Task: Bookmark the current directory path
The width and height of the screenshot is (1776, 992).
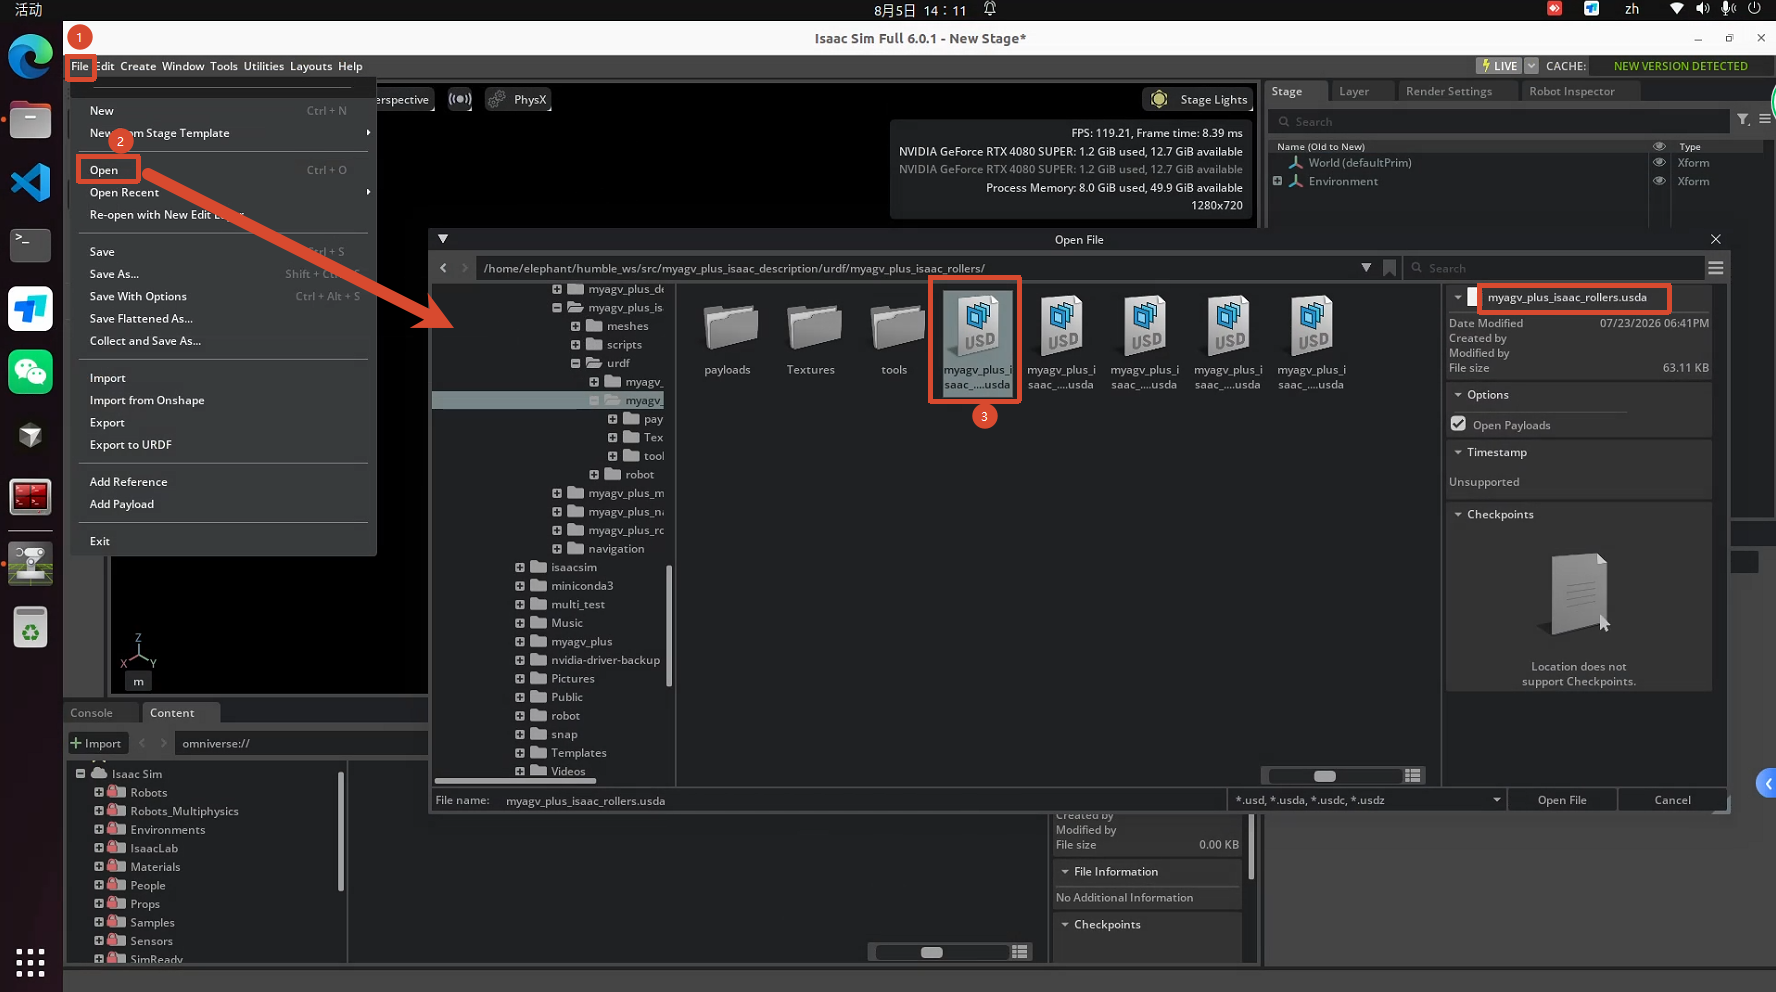Action: tap(1389, 268)
